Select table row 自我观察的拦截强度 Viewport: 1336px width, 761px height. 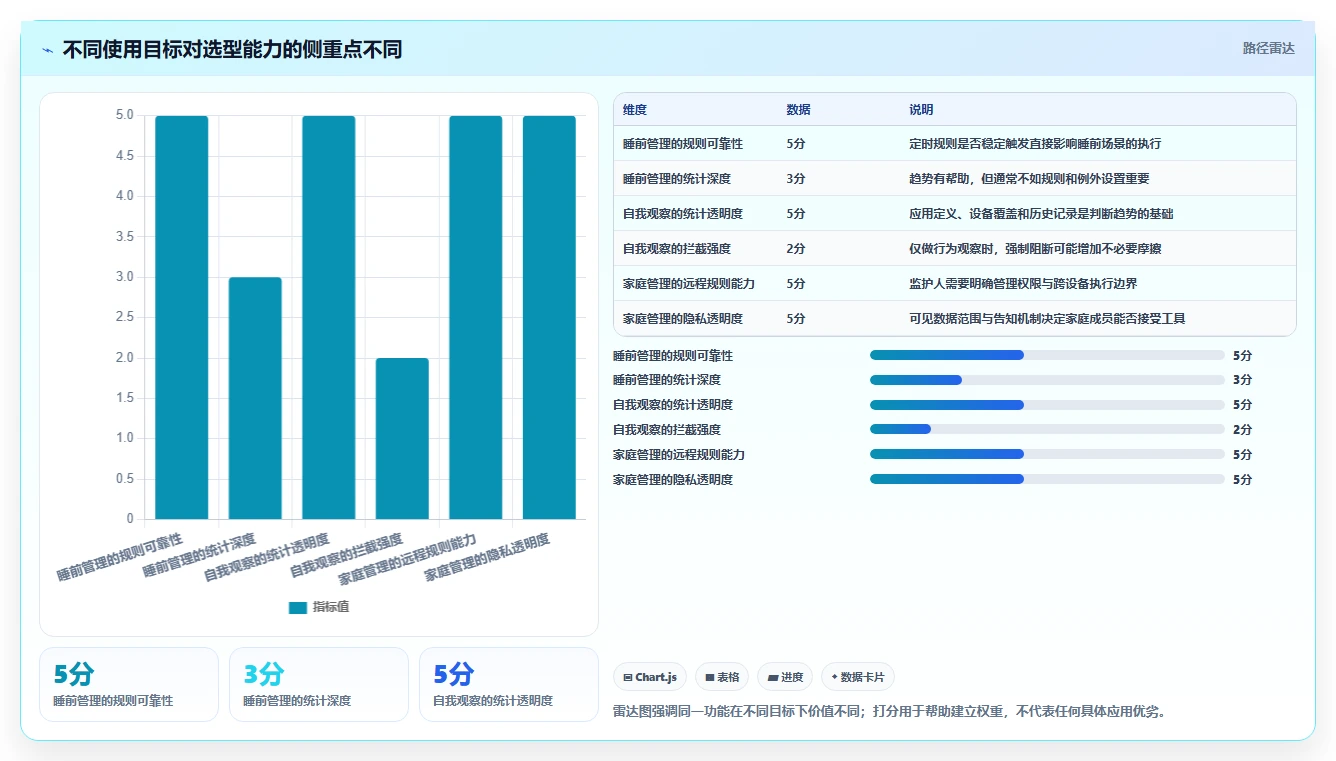954,249
